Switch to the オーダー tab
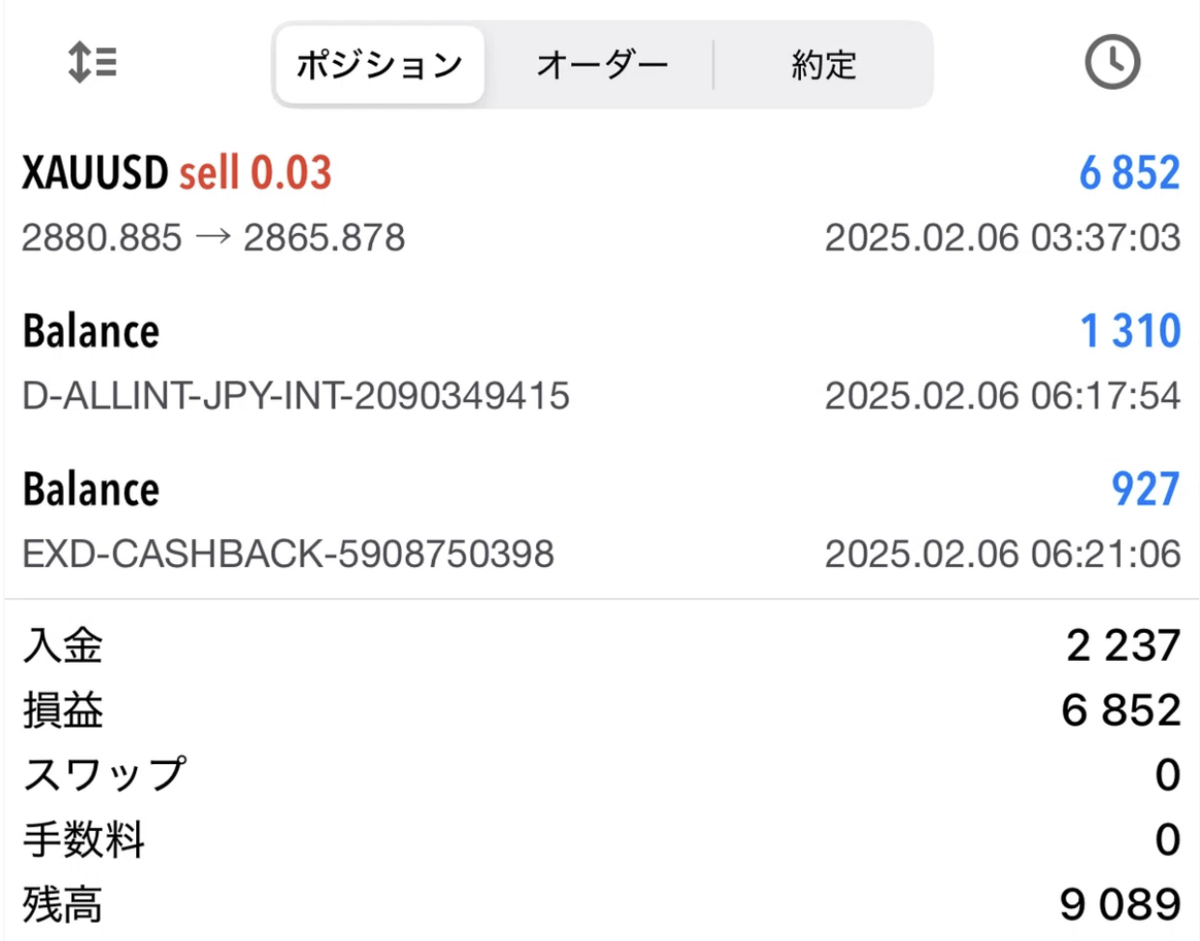 pyautogui.click(x=603, y=64)
